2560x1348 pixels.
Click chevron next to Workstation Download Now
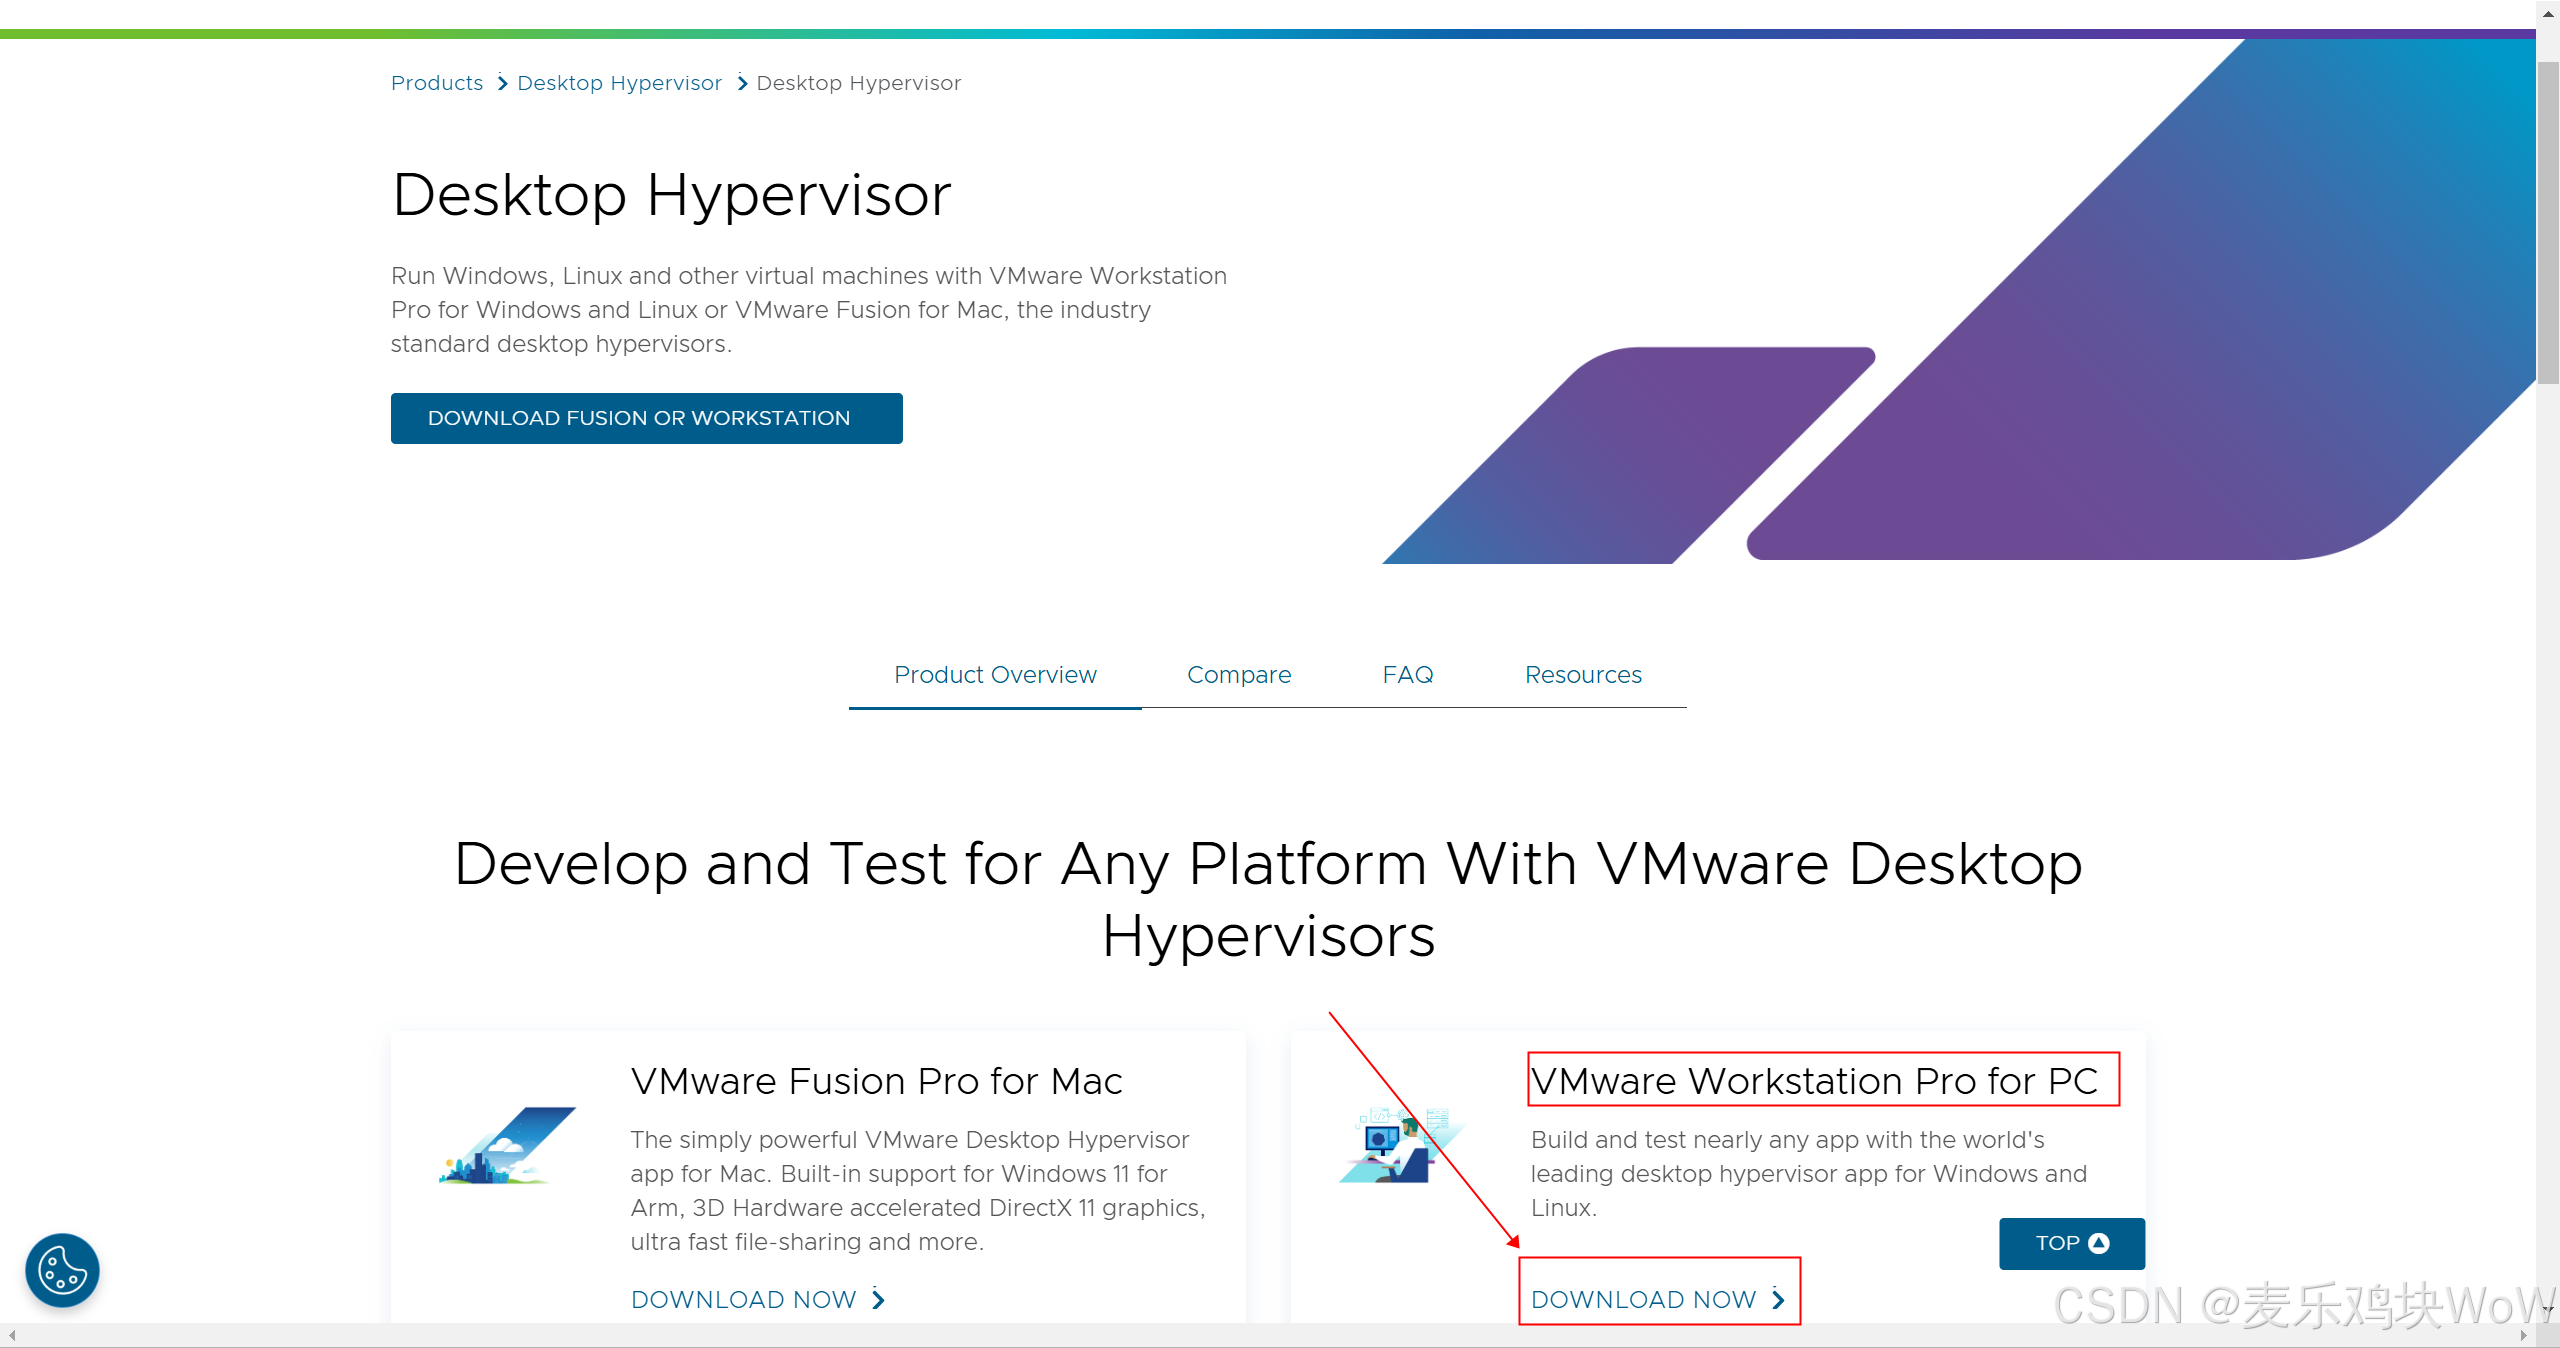point(1779,1299)
